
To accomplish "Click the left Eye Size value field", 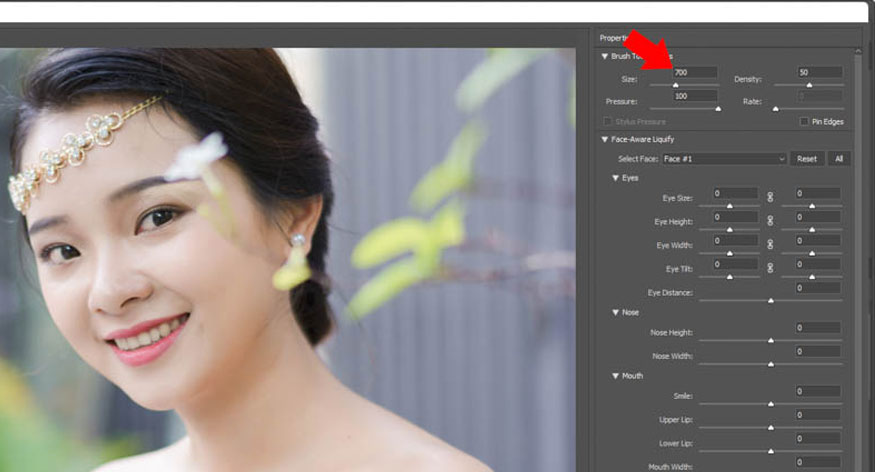I will pyautogui.click(x=735, y=193).
